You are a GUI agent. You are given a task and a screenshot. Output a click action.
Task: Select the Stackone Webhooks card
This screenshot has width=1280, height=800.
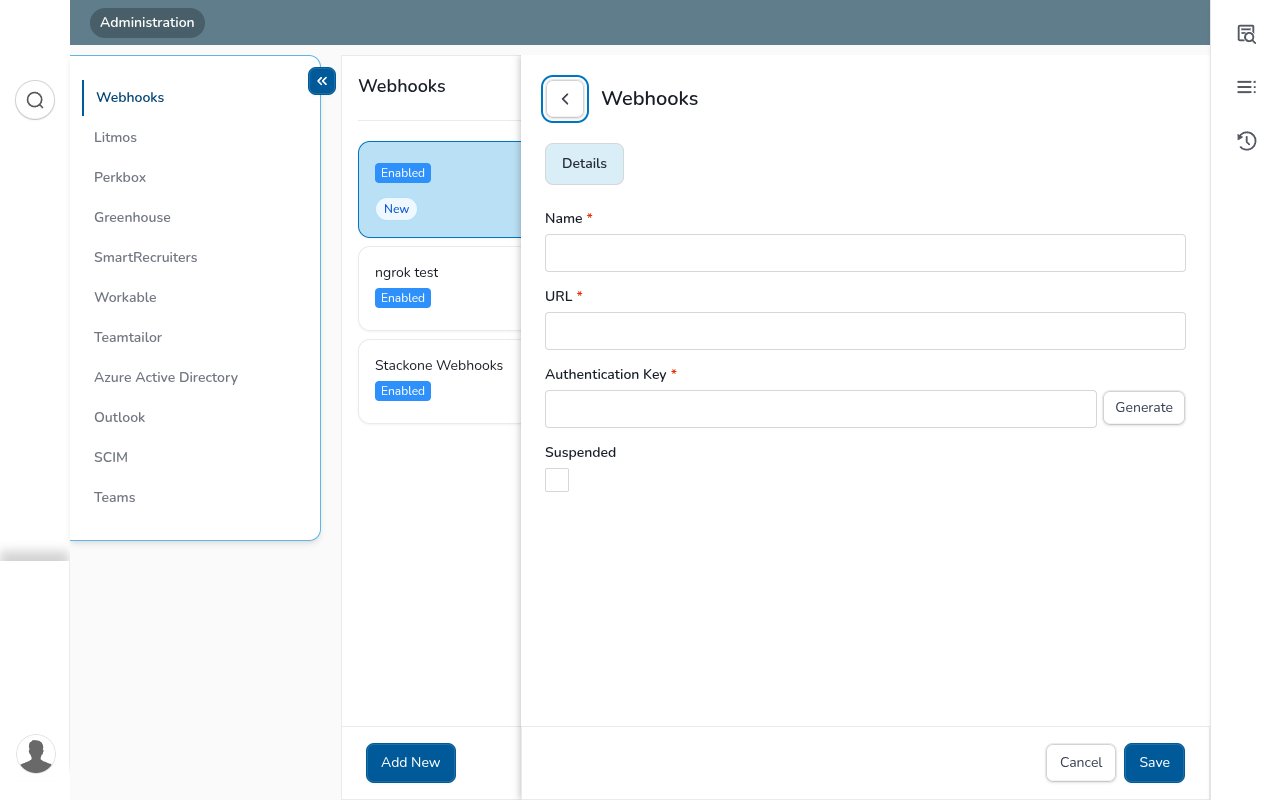440,381
